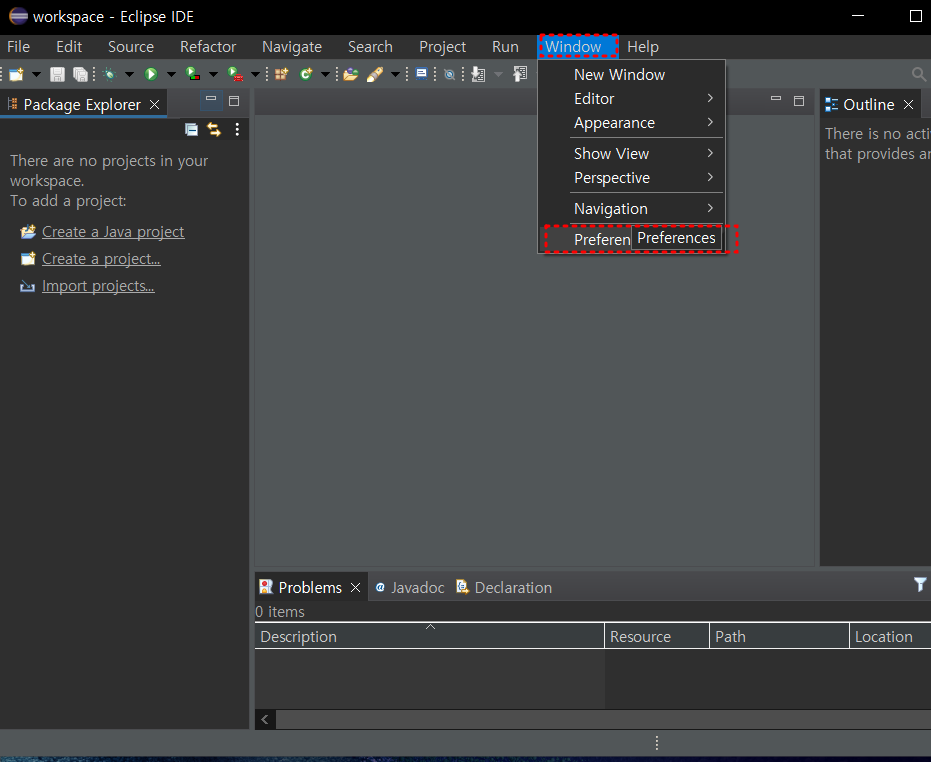Screen dimensions: 931x762
Task: Open the Run dropdown arrow
Action: click(171, 74)
